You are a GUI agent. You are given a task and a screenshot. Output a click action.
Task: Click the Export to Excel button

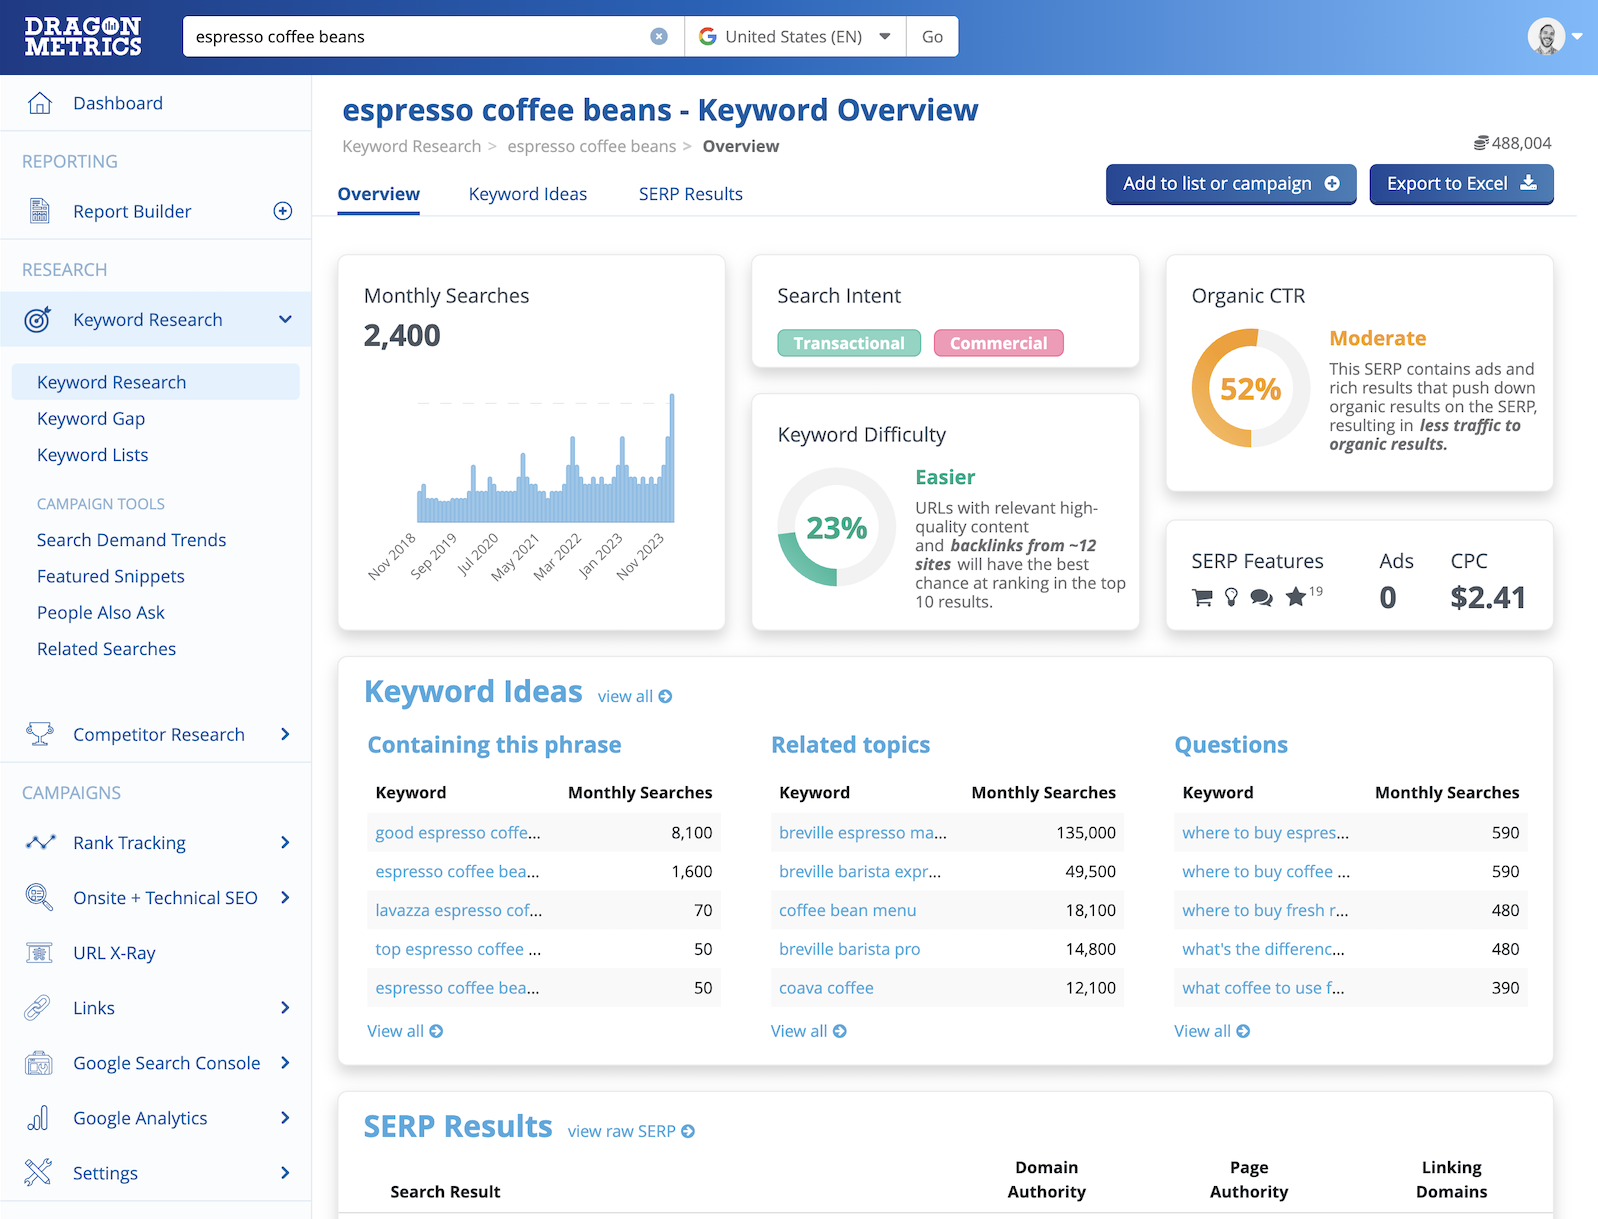pos(1460,184)
